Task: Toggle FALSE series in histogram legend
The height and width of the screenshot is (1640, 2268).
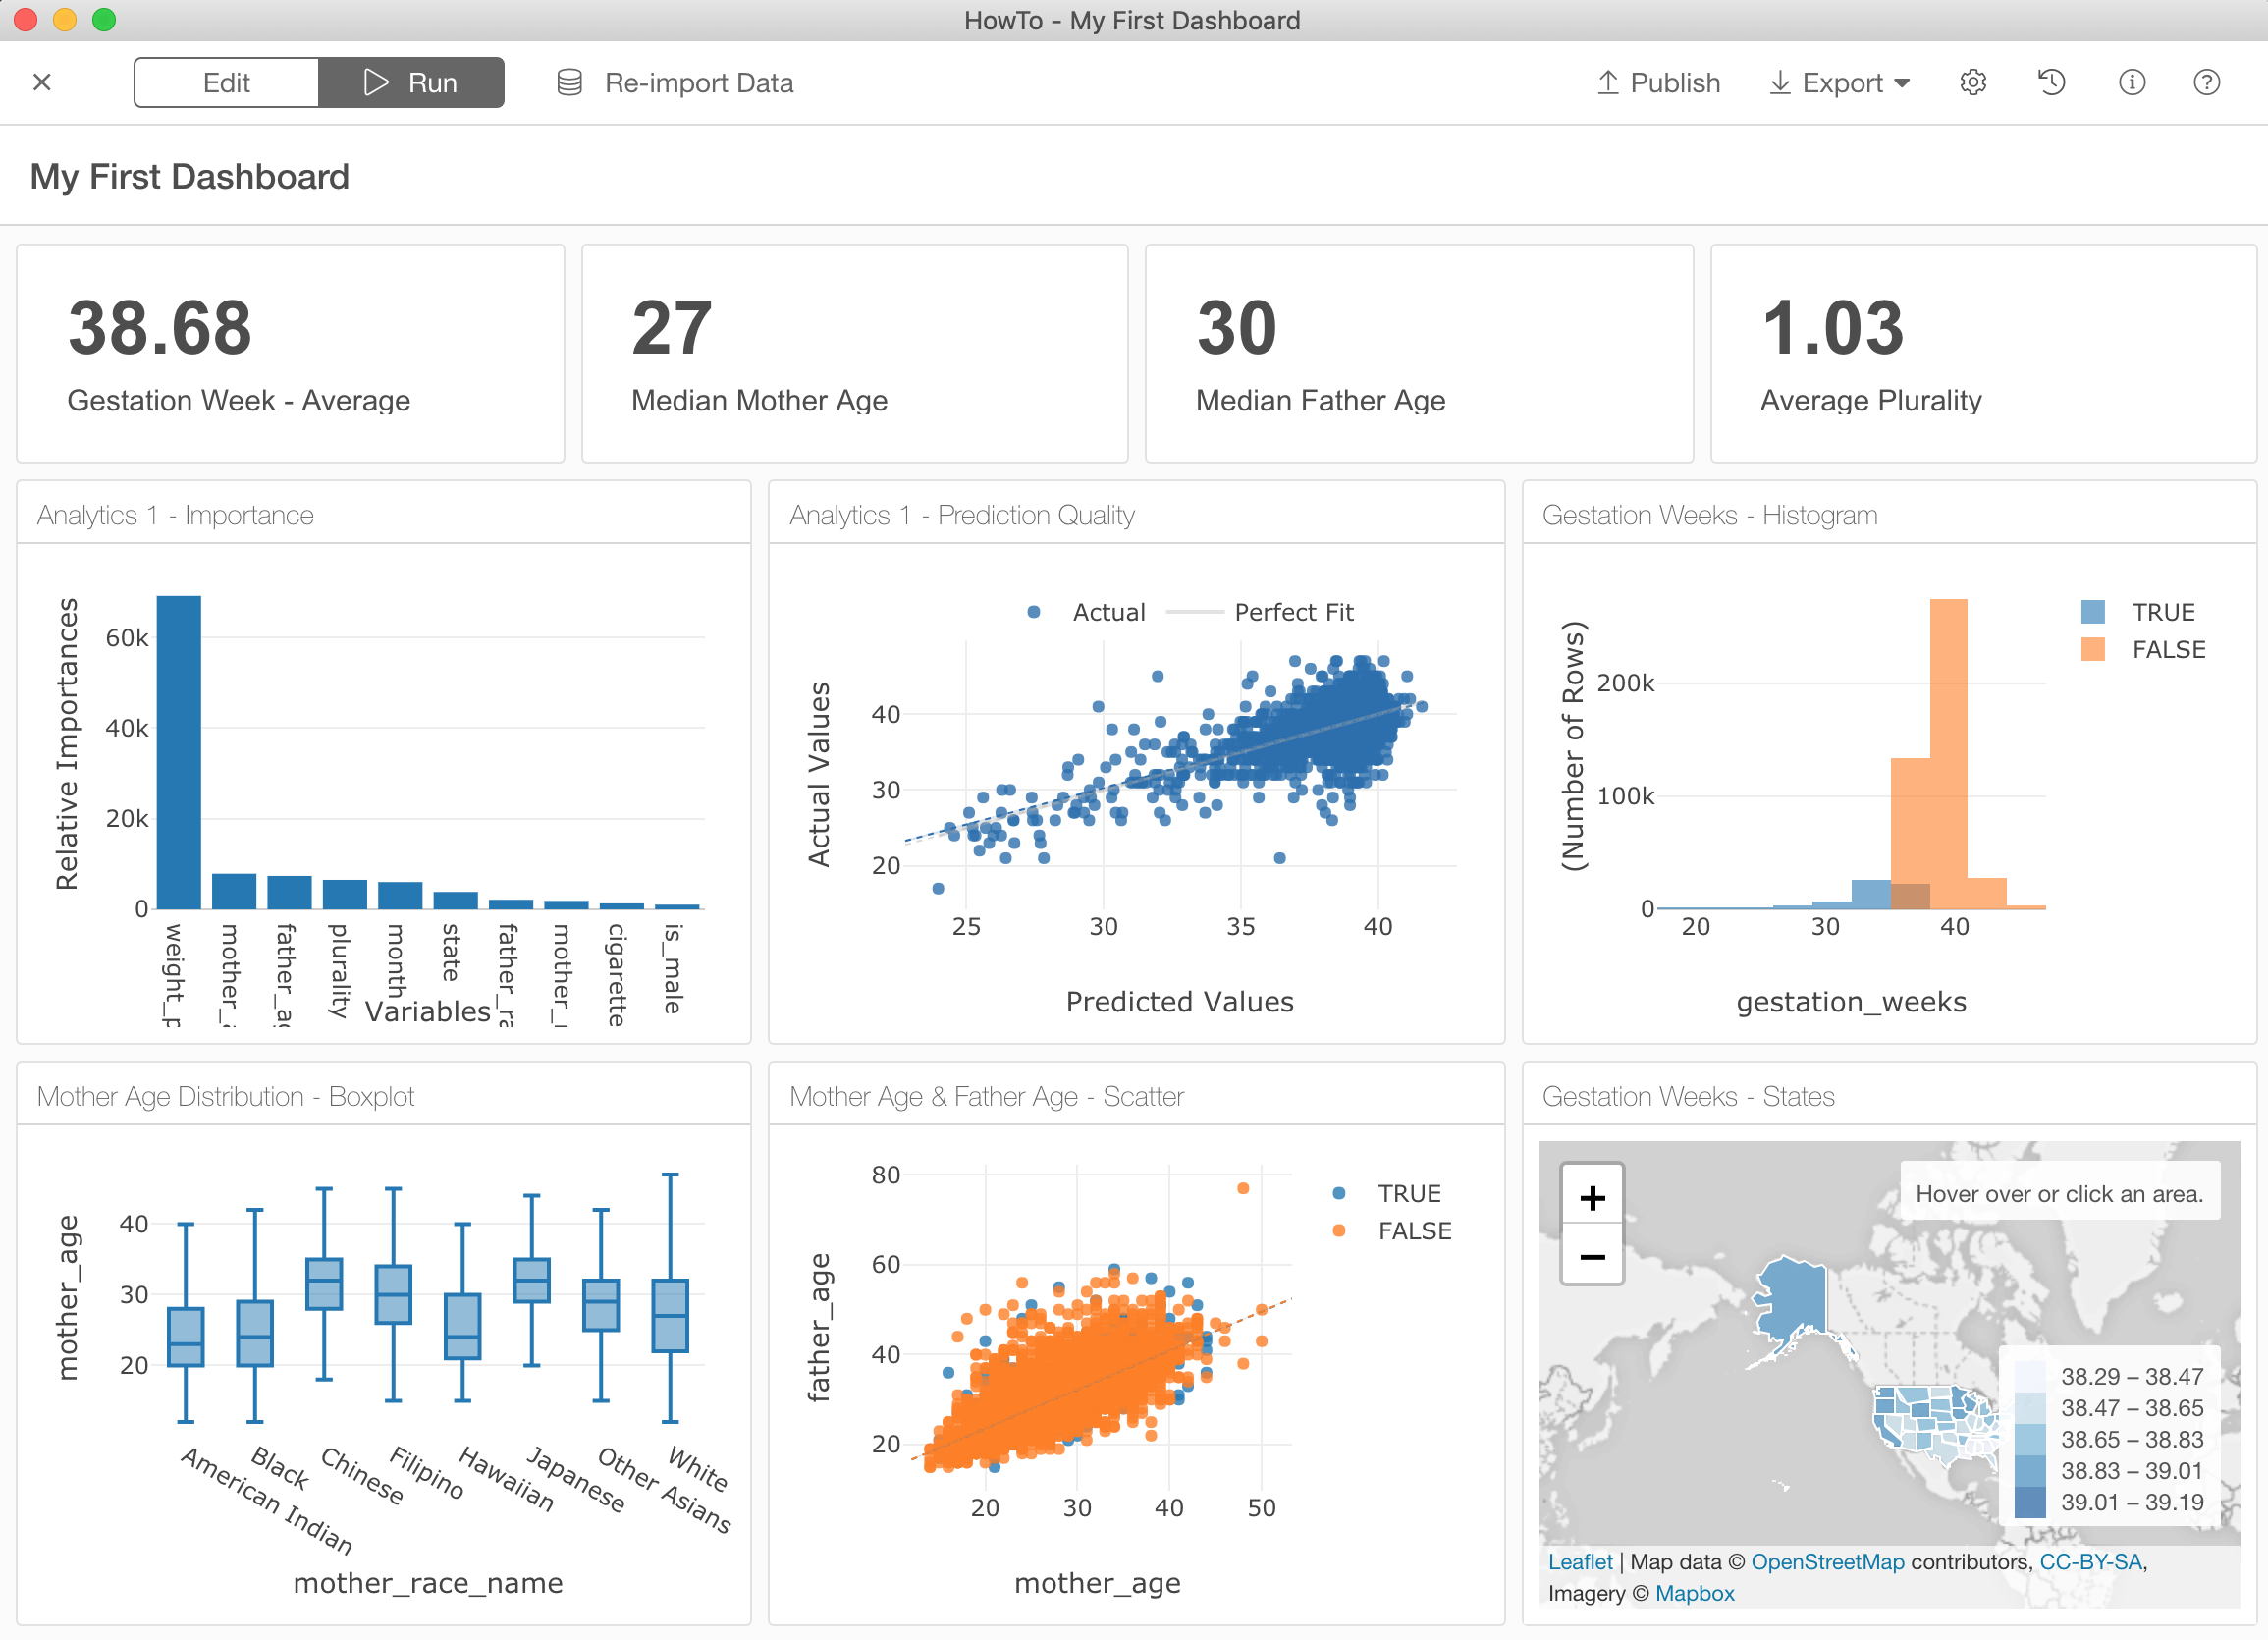Action: point(2143,650)
